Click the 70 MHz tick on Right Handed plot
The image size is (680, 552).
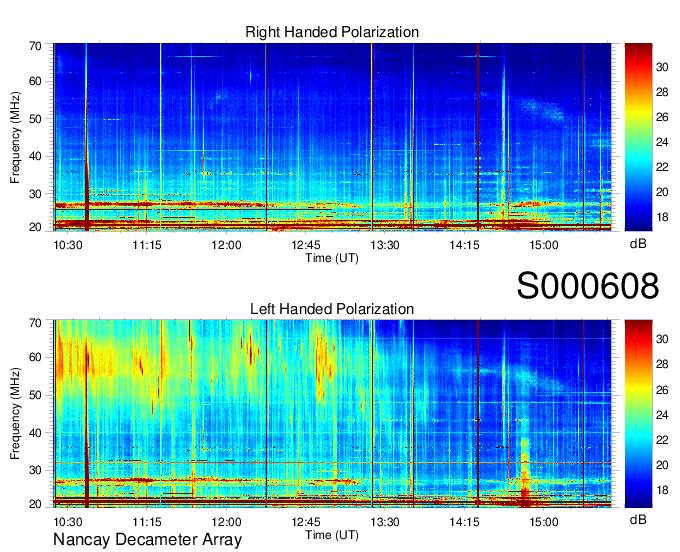[36, 46]
